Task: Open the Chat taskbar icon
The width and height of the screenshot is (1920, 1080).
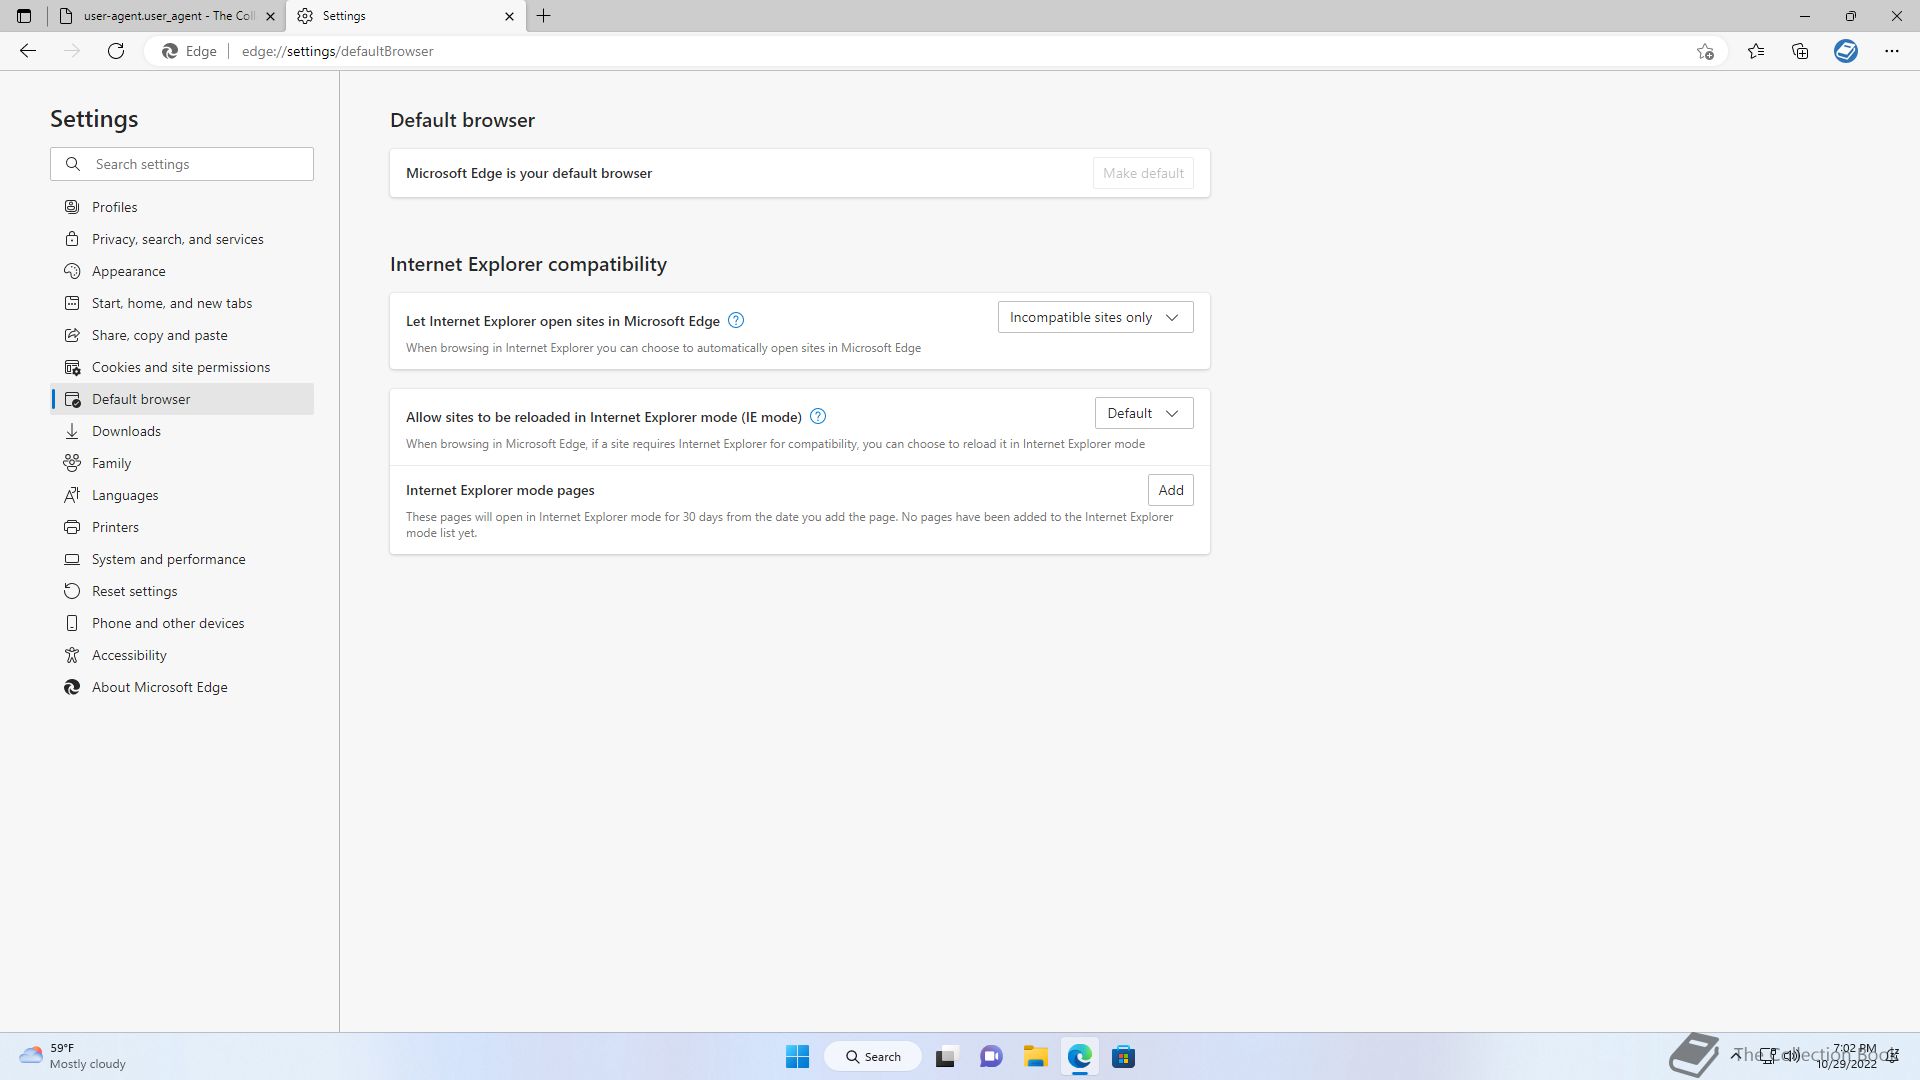Action: [x=991, y=1056]
